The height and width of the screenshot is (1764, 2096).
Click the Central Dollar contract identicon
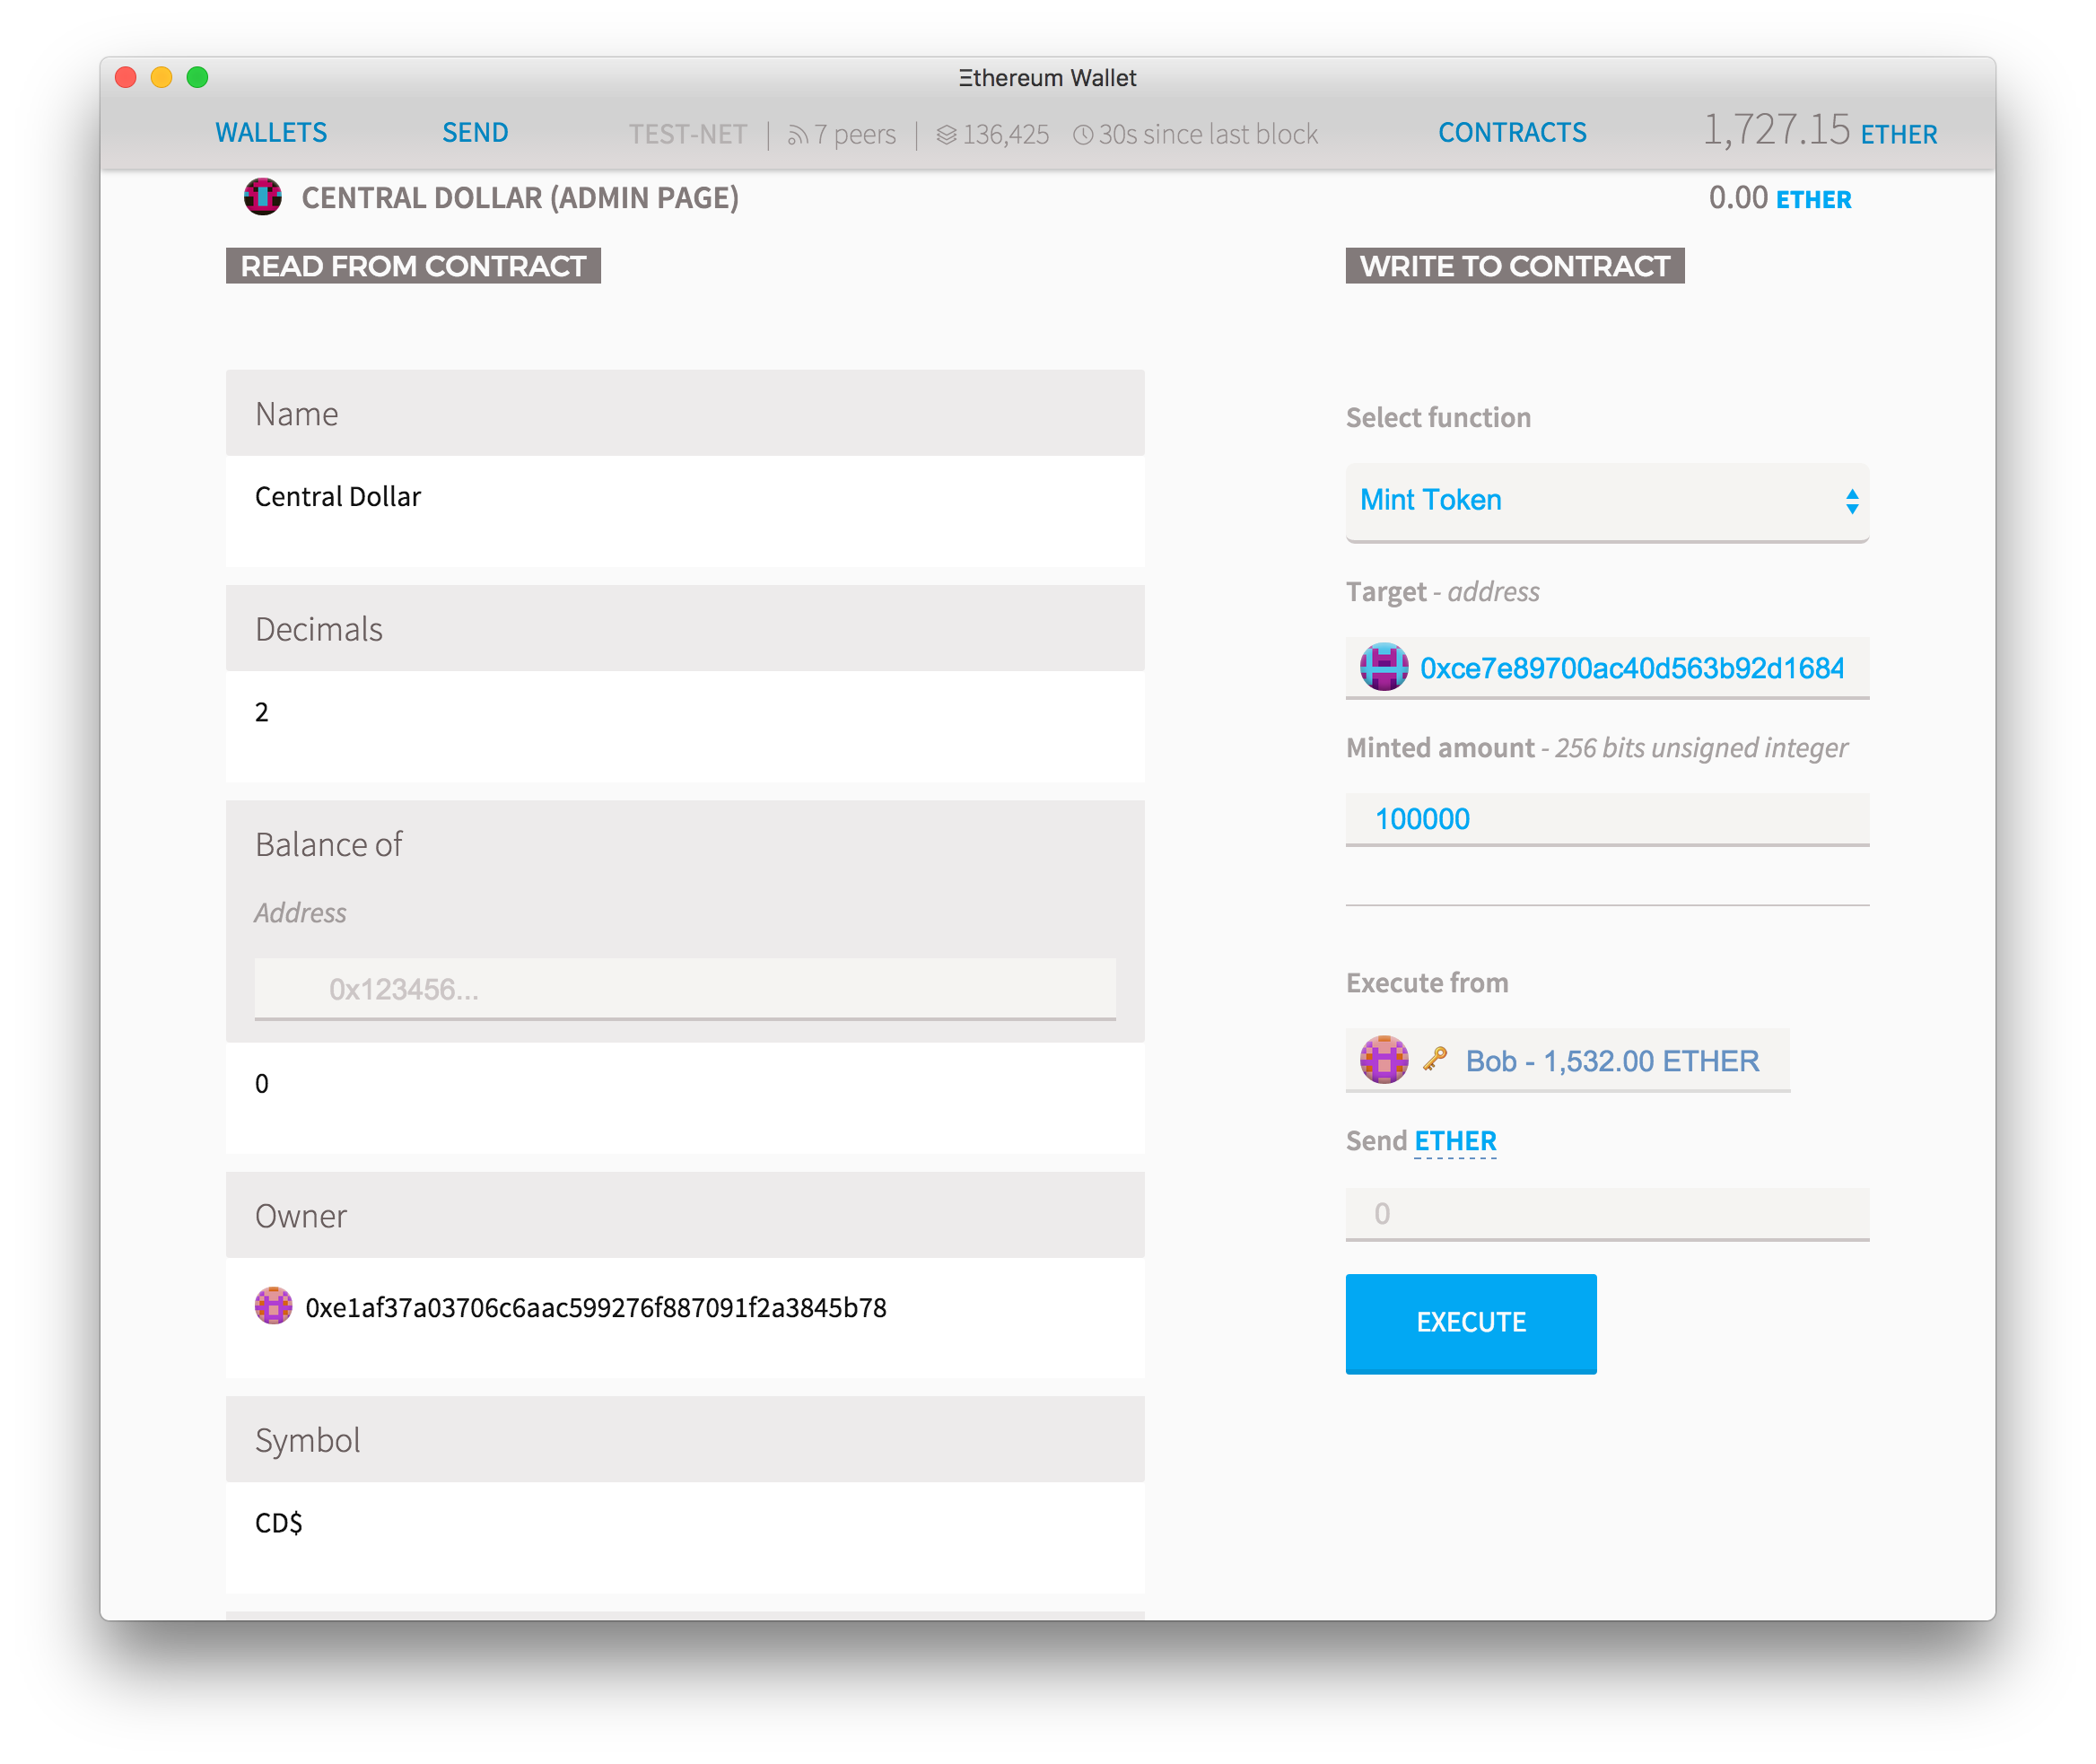click(x=262, y=197)
